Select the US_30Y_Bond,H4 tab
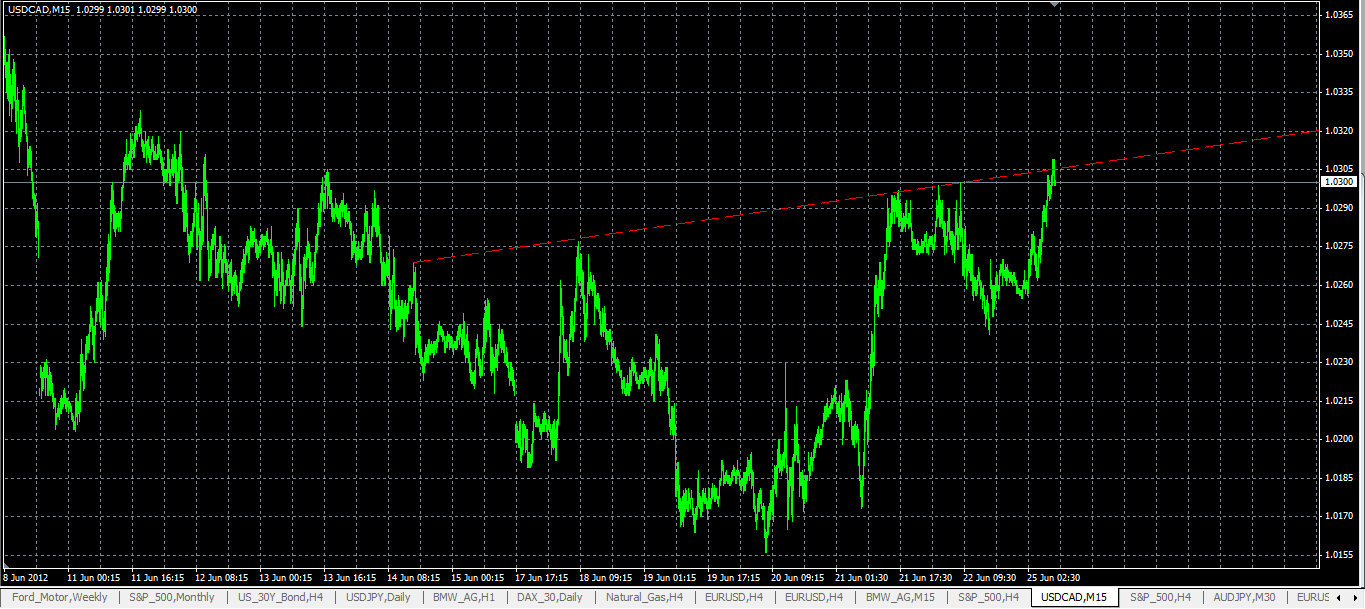Screen dimensions: 1365x609 280,597
